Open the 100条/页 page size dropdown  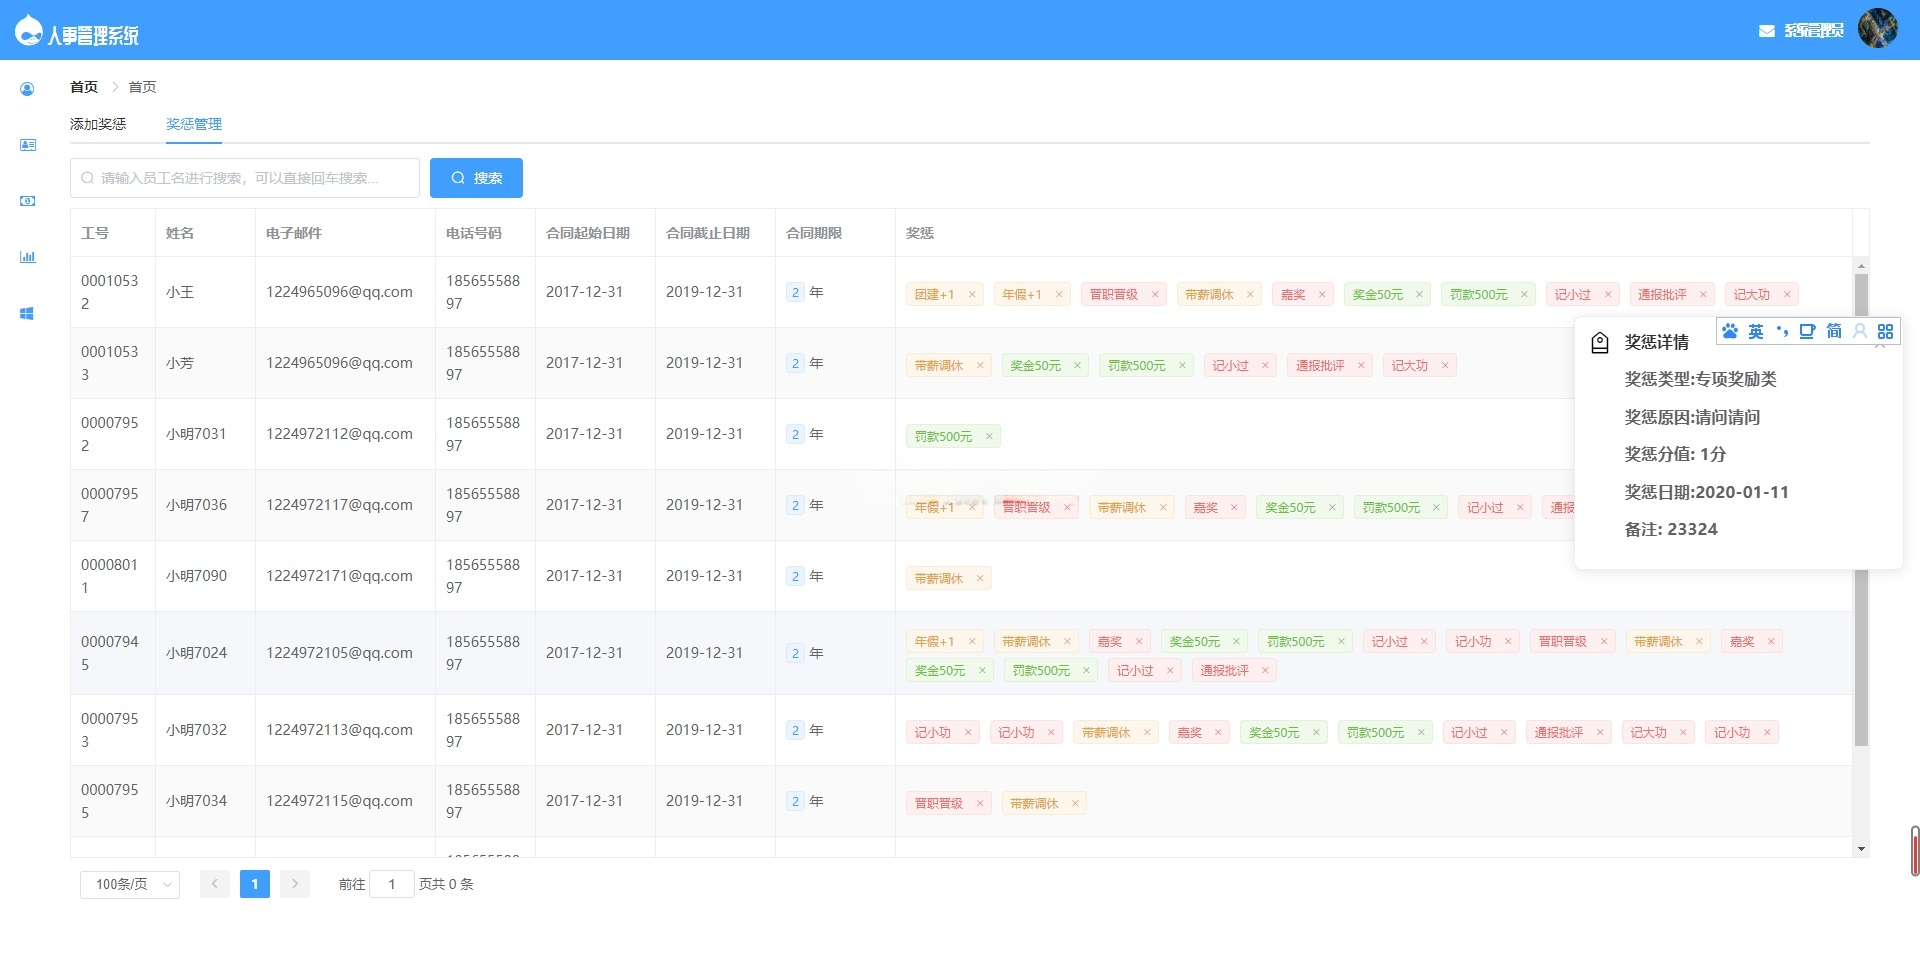coord(128,884)
